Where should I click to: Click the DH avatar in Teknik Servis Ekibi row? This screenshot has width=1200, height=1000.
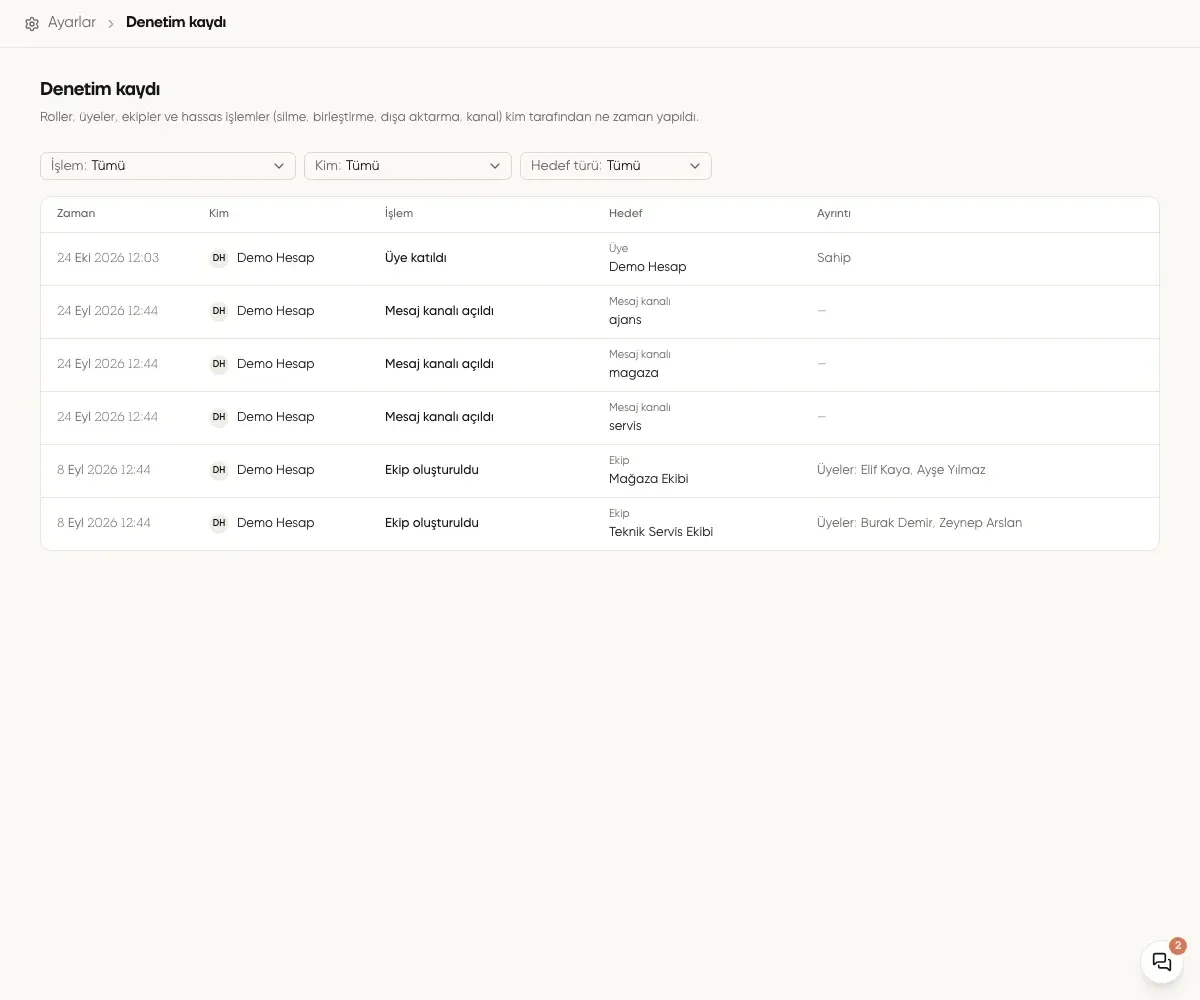219,523
